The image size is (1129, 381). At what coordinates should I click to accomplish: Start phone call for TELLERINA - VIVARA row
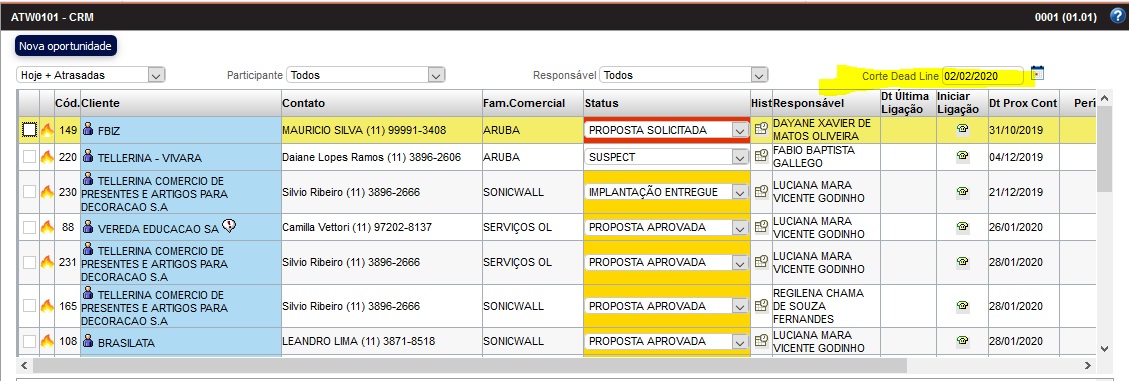pos(962,156)
